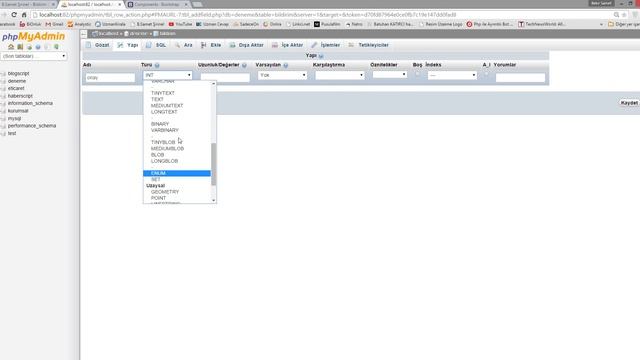Open the blue documentation help icon in sidebar
Screen dimensions: 640x360
tap(38, 47)
